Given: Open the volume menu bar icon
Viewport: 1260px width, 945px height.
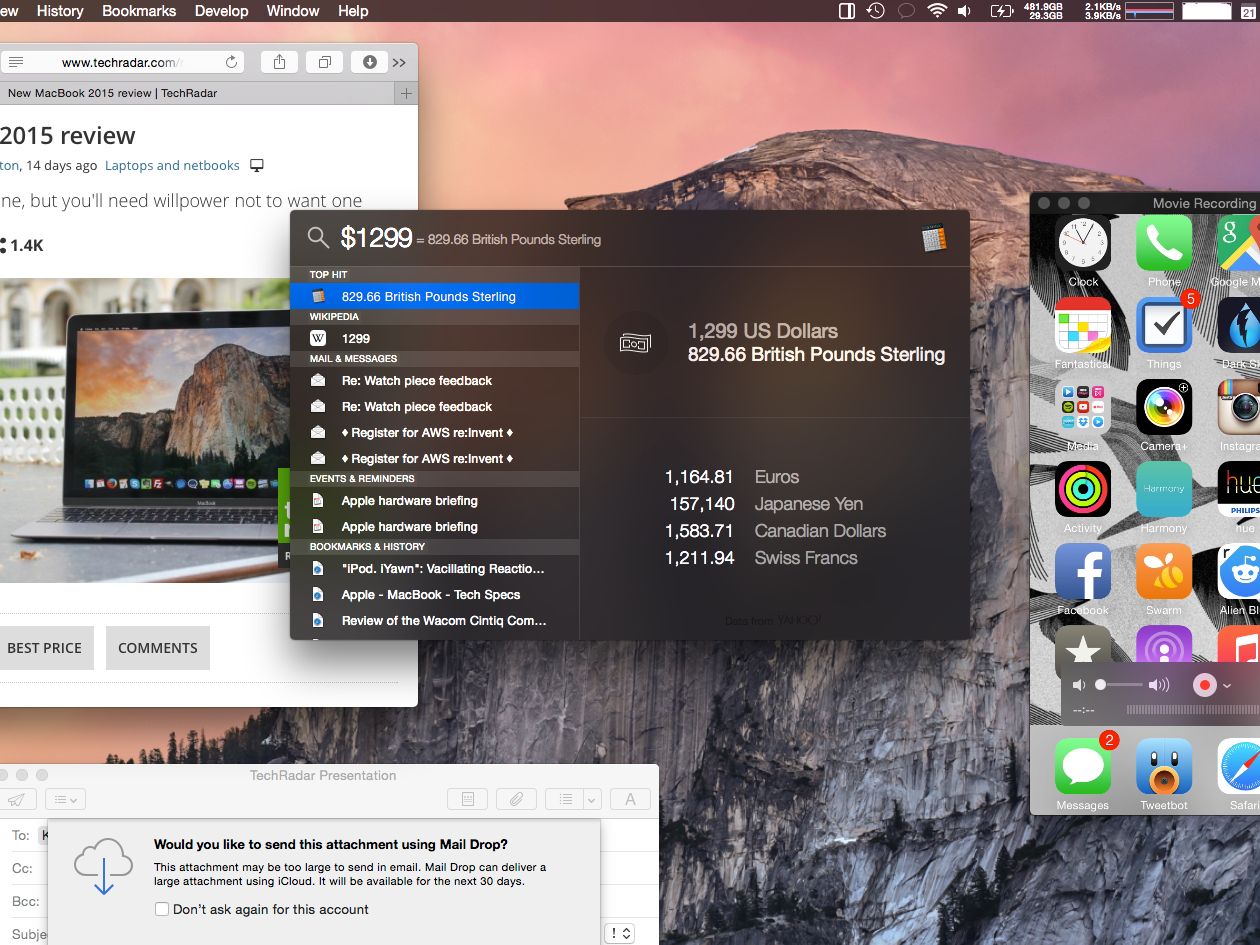Looking at the screenshot, I should [964, 11].
